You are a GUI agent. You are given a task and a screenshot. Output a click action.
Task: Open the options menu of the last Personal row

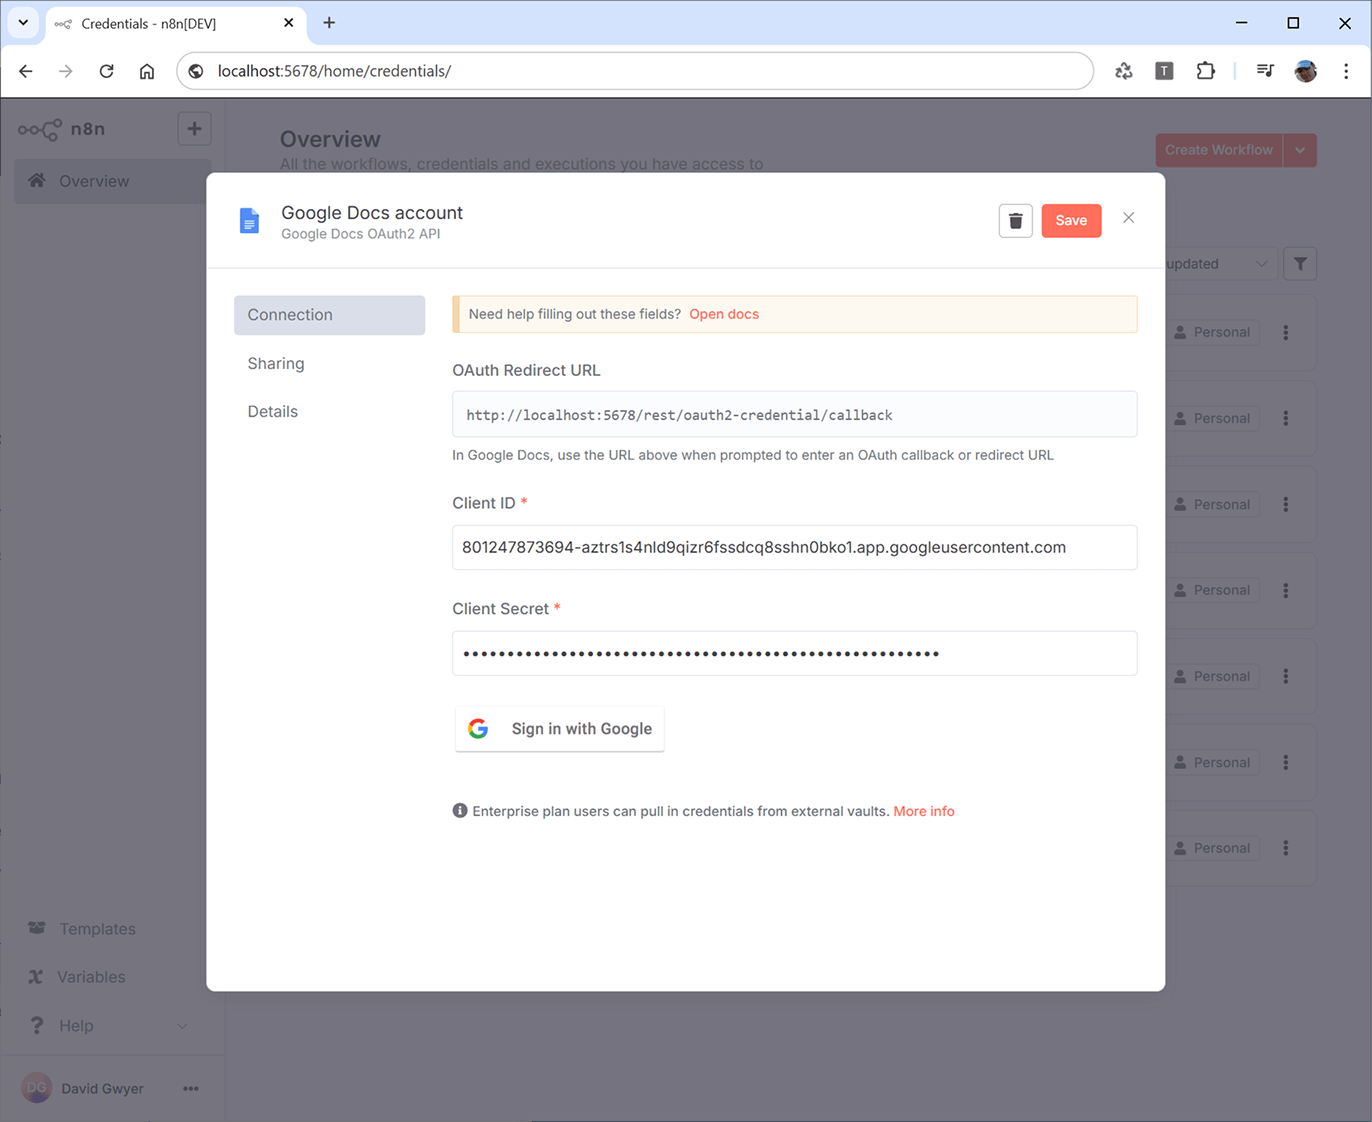pos(1286,848)
